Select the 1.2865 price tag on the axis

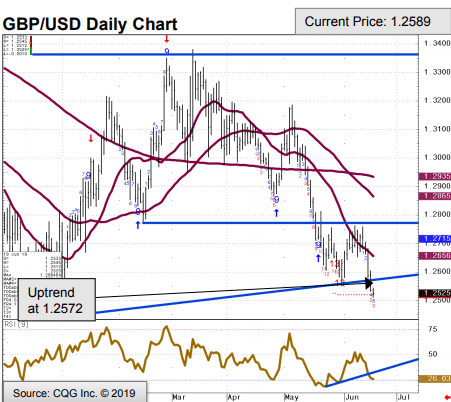tap(435, 196)
